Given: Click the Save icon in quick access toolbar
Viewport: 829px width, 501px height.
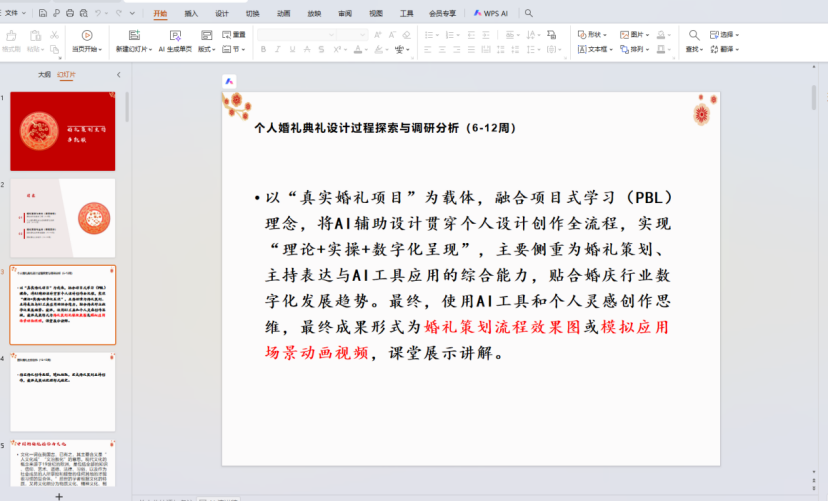Looking at the screenshot, I should pyautogui.click(x=42, y=14).
